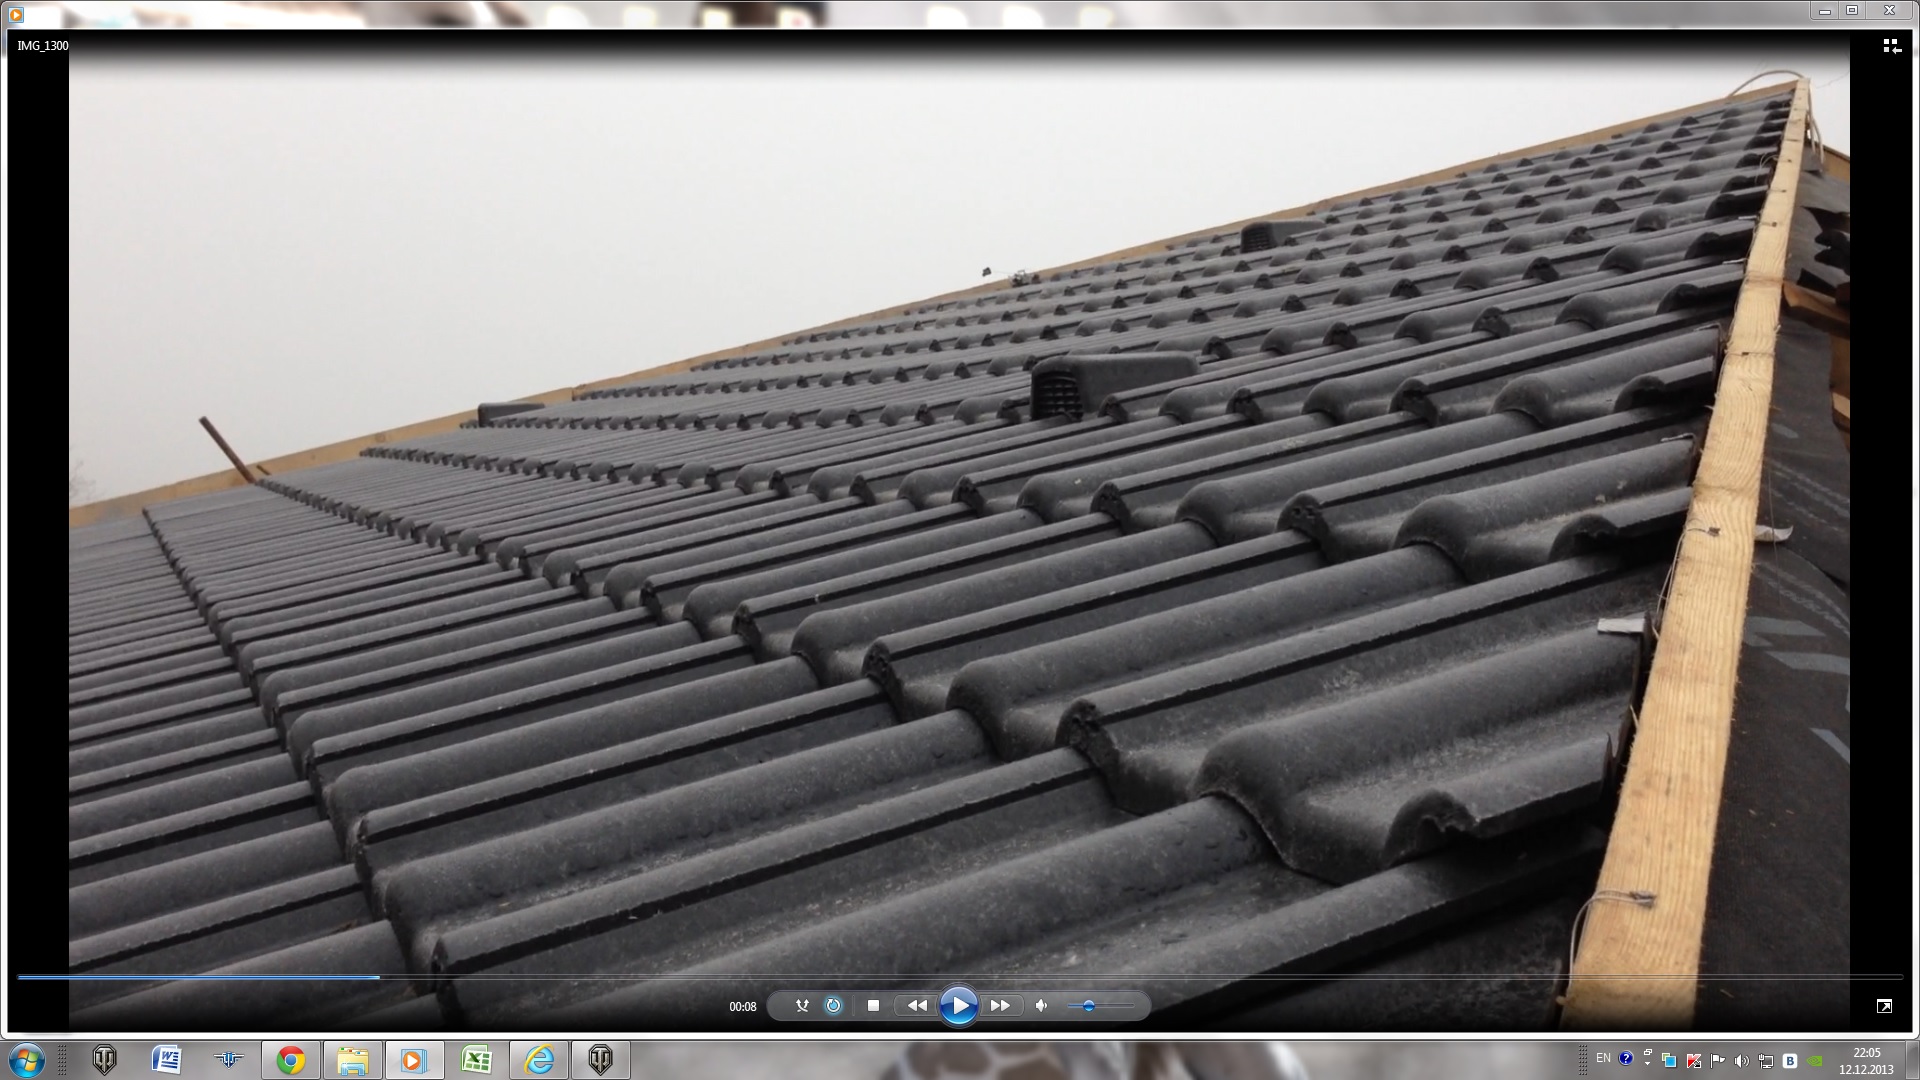Open network connection tray icon
Image resolution: width=1920 pixels, height=1080 pixels.
1766,1061
